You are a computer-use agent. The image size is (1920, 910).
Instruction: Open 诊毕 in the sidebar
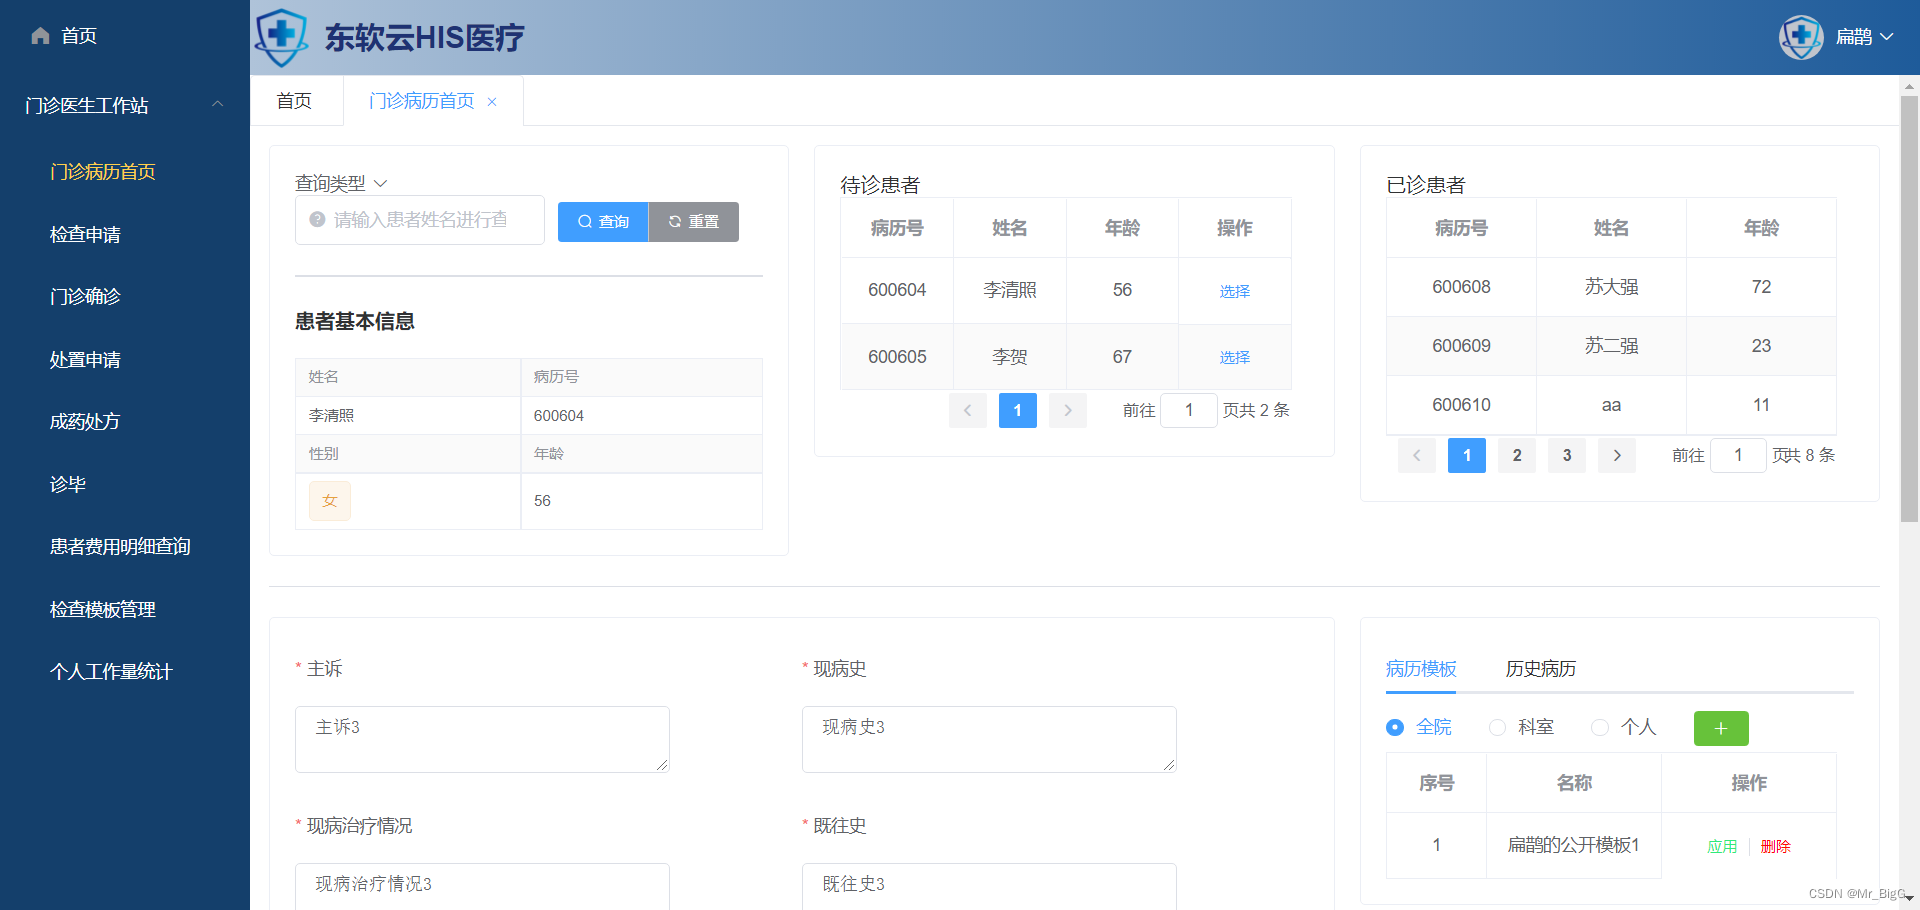pyautogui.click(x=68, y=485)
